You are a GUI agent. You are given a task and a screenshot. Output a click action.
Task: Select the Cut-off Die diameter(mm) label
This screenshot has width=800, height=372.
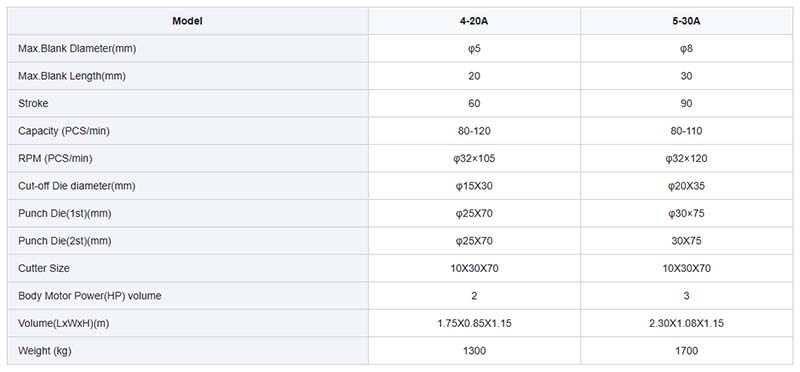pyautogui.click(x=77, y=186)
